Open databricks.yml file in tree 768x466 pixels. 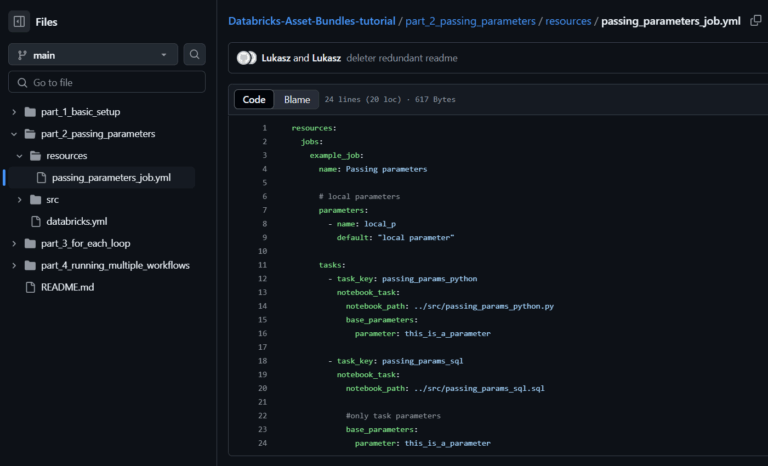[x=77, y=221]
